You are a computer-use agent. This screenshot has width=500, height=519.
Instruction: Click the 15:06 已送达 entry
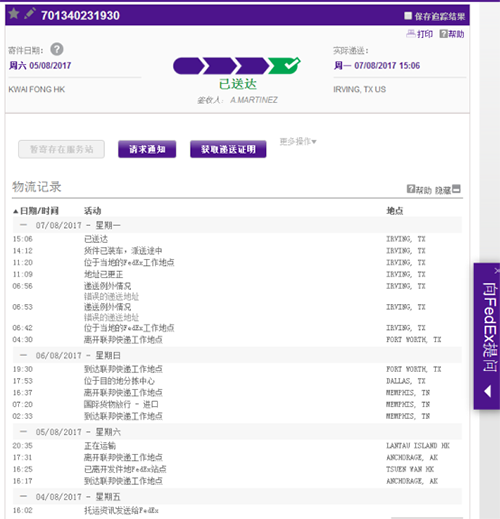(96, 239)
